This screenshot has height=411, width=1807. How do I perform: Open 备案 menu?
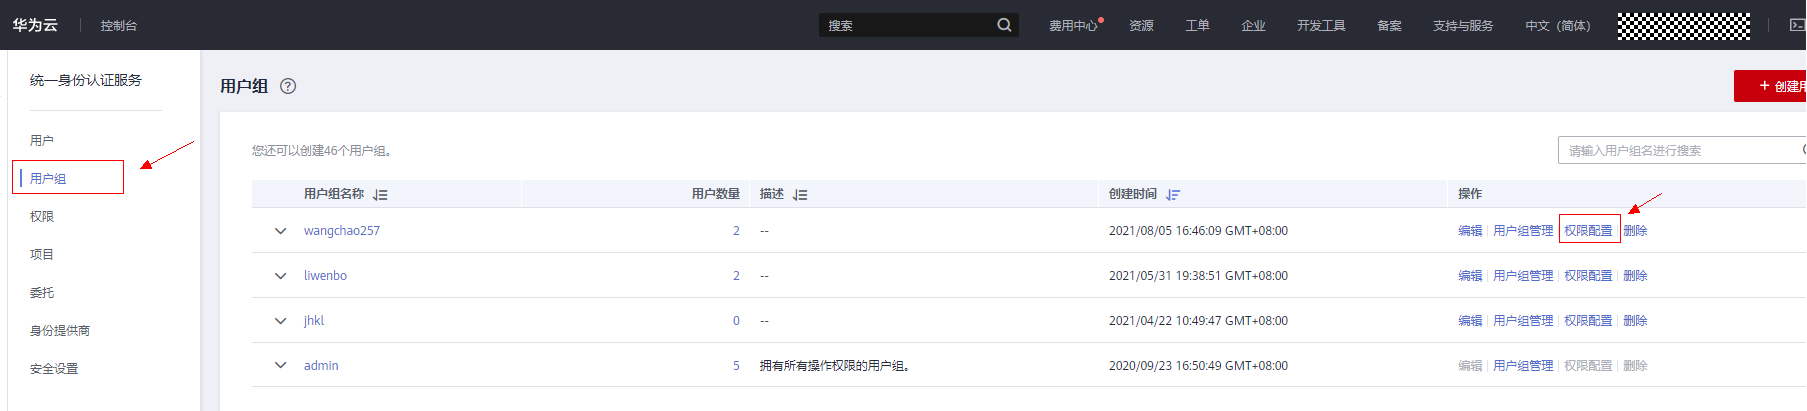(1389, 26)
